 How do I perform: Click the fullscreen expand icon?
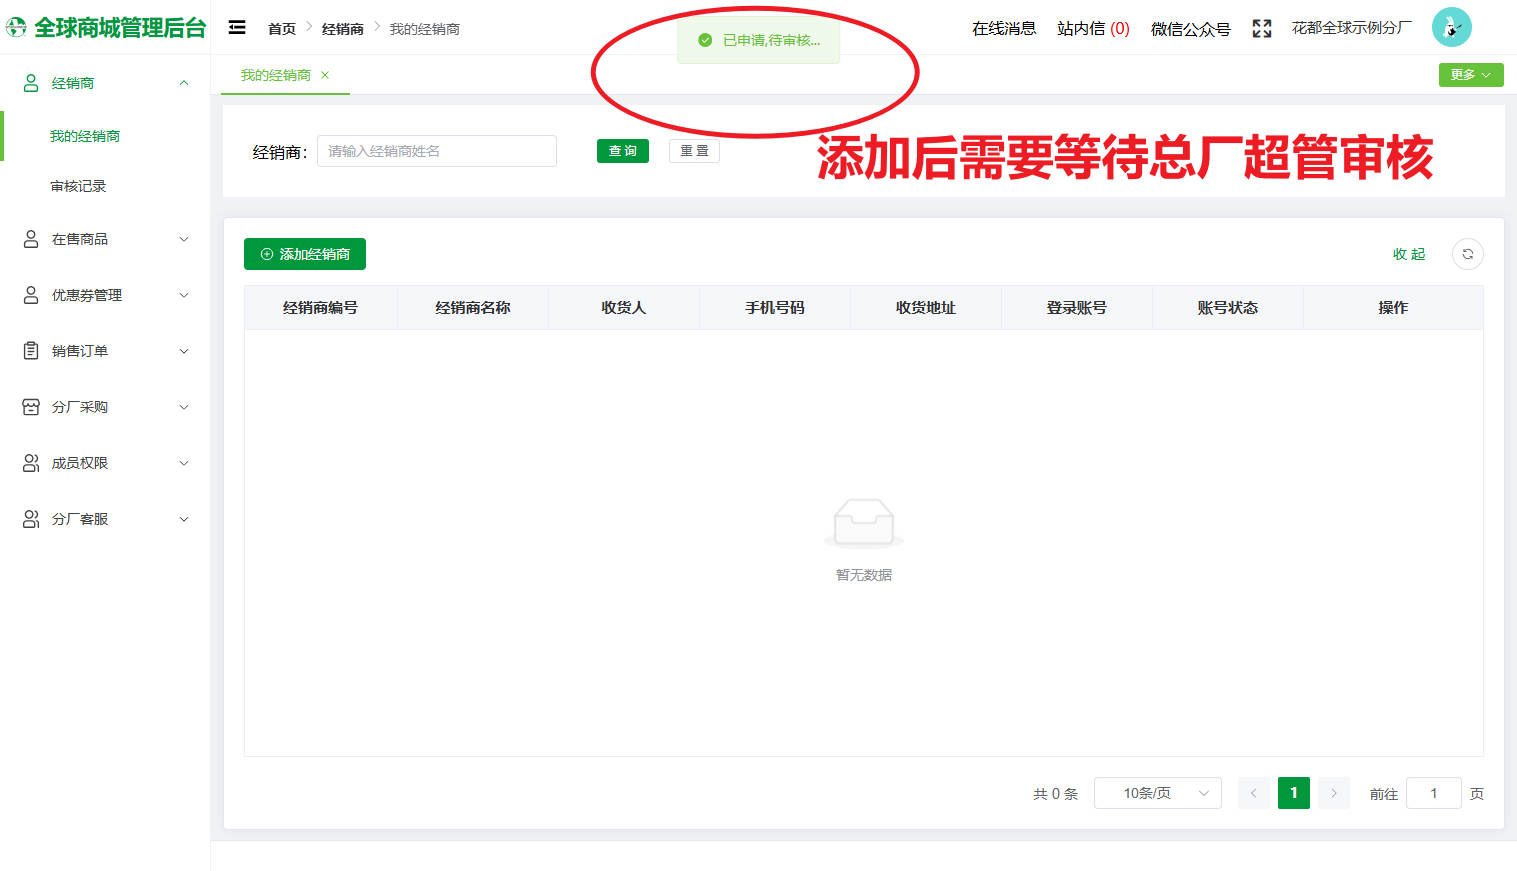pos(1261,28)
